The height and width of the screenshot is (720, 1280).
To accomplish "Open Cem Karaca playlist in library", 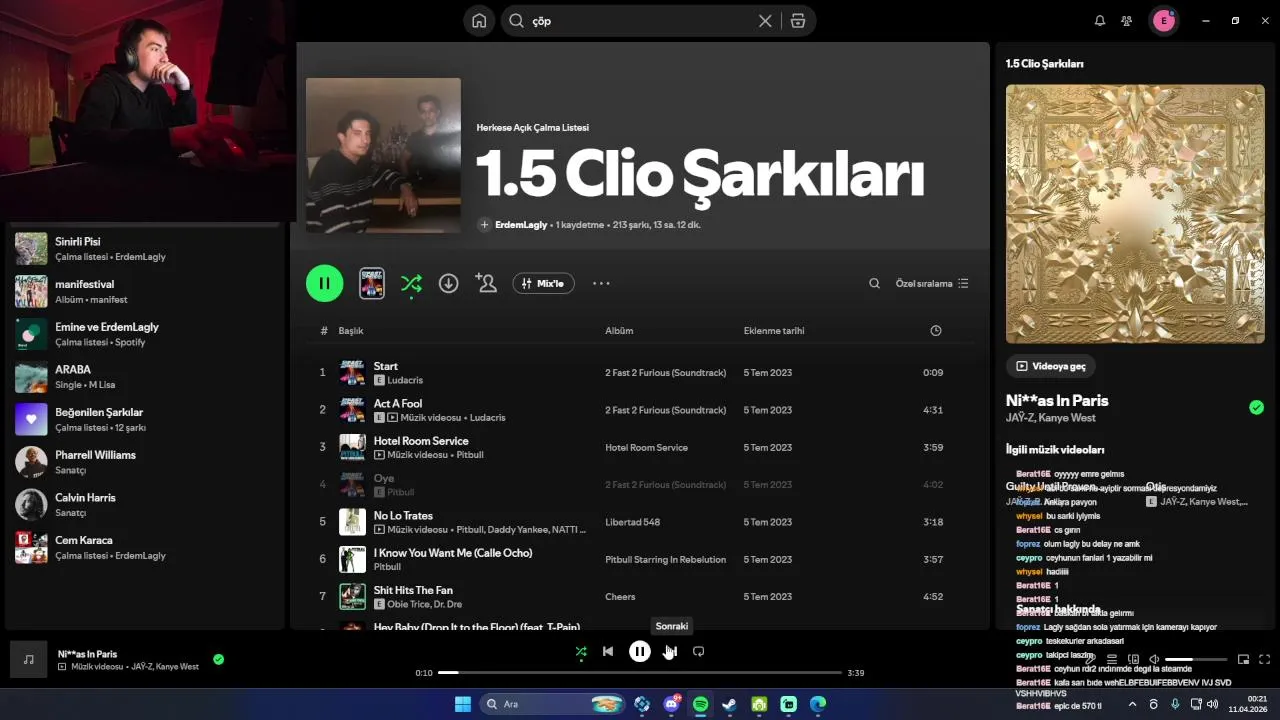I will (x=145, y=547).
